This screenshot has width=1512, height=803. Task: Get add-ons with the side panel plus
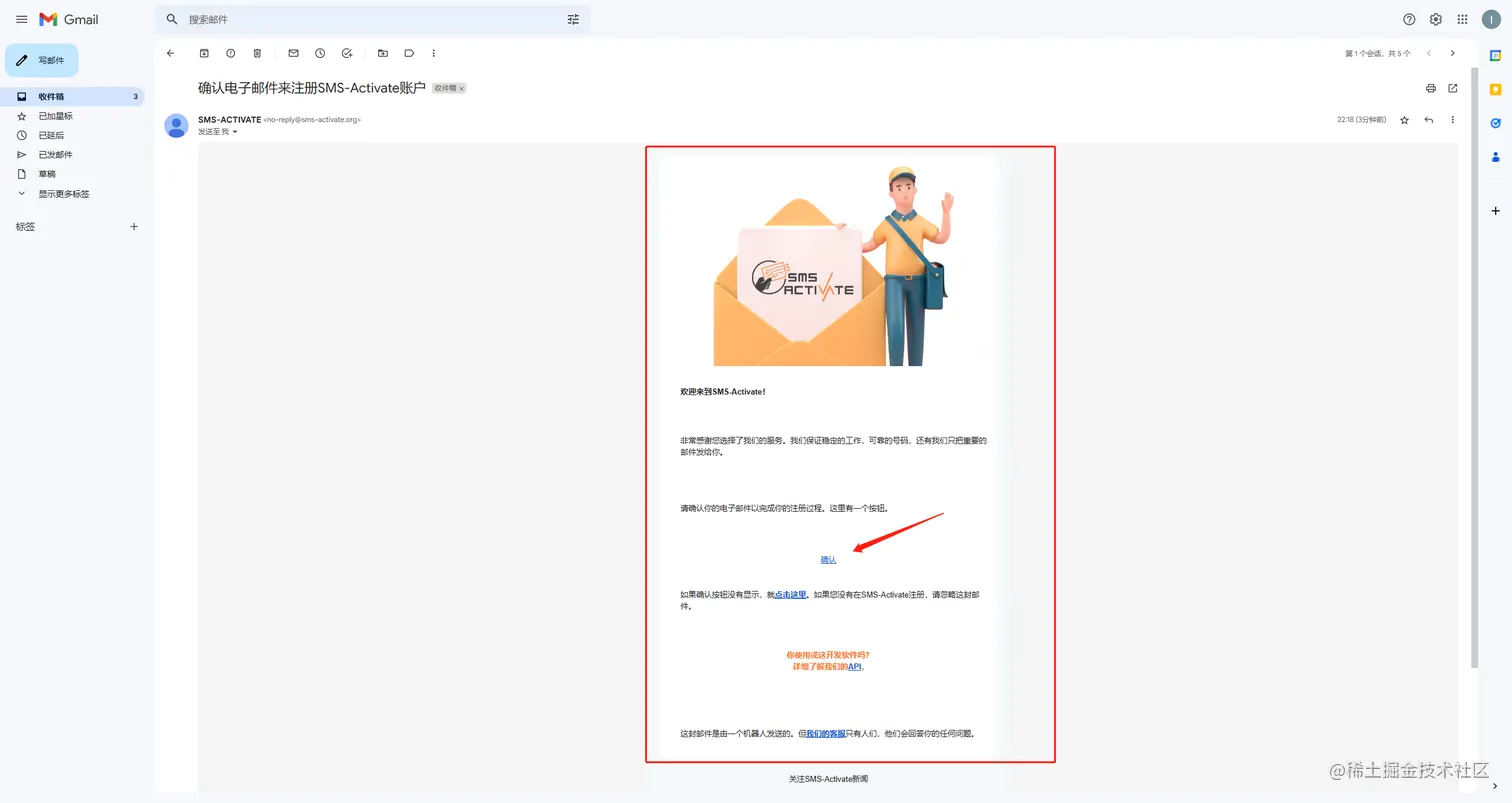pyautogui.click(x=1495, y=211)
